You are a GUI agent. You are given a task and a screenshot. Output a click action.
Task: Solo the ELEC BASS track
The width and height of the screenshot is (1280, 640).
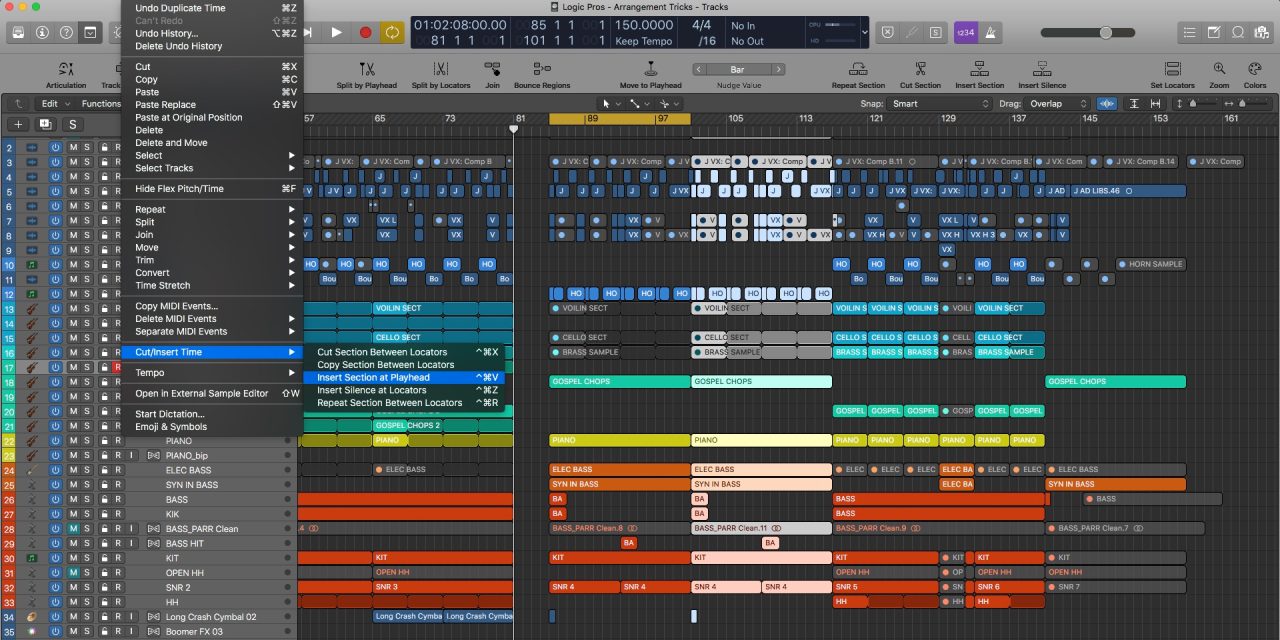click(88, 470)
